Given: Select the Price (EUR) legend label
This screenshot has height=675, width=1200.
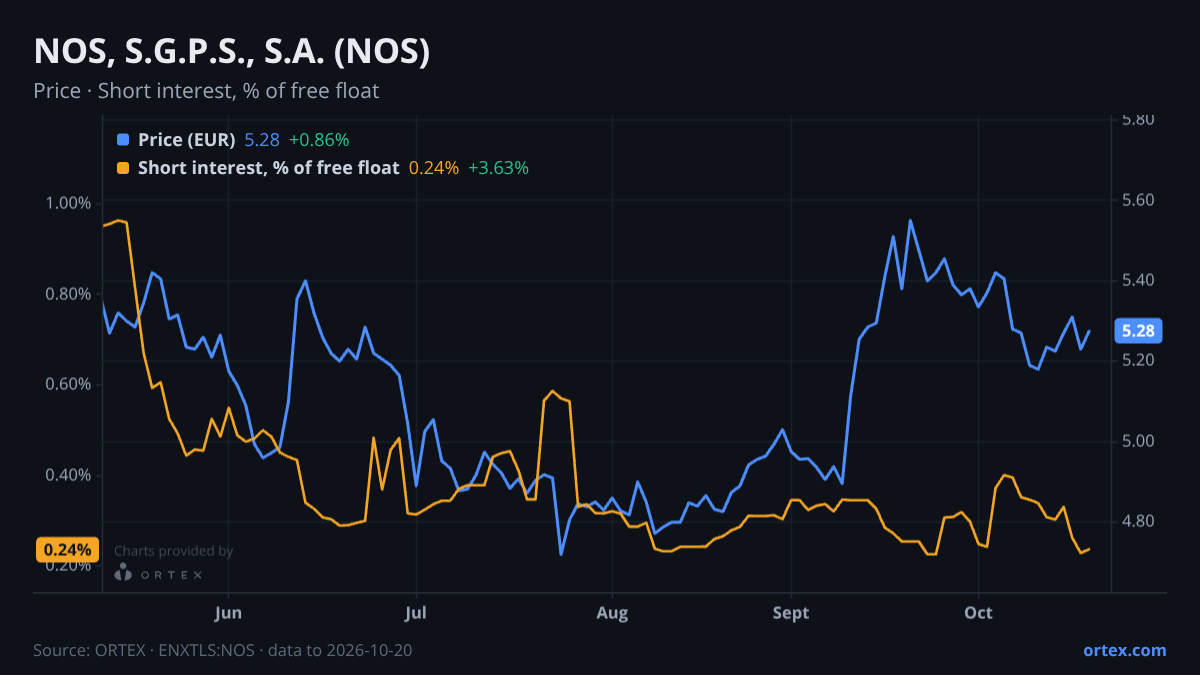Looking at the screenshot, I should click(x=186, y=140).
